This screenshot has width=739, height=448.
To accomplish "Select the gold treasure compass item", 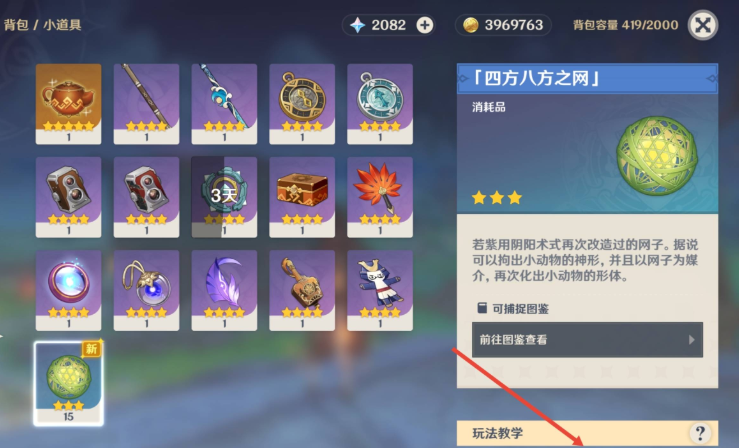I will click(x=302, y=104).
